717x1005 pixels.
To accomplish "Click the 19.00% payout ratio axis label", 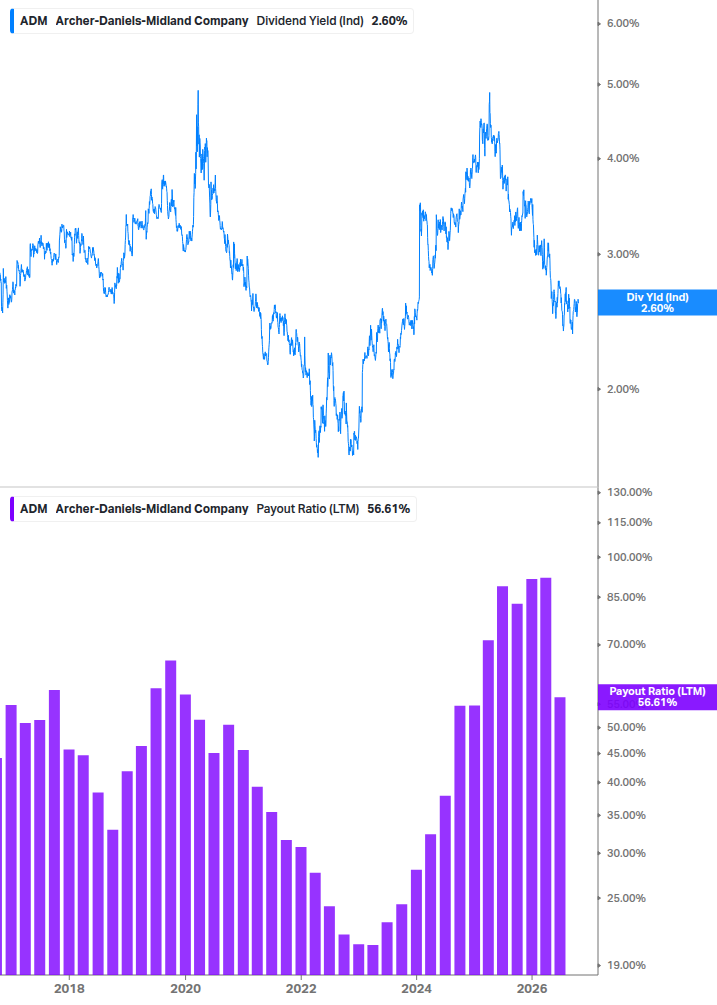I will tap(626, 965).
